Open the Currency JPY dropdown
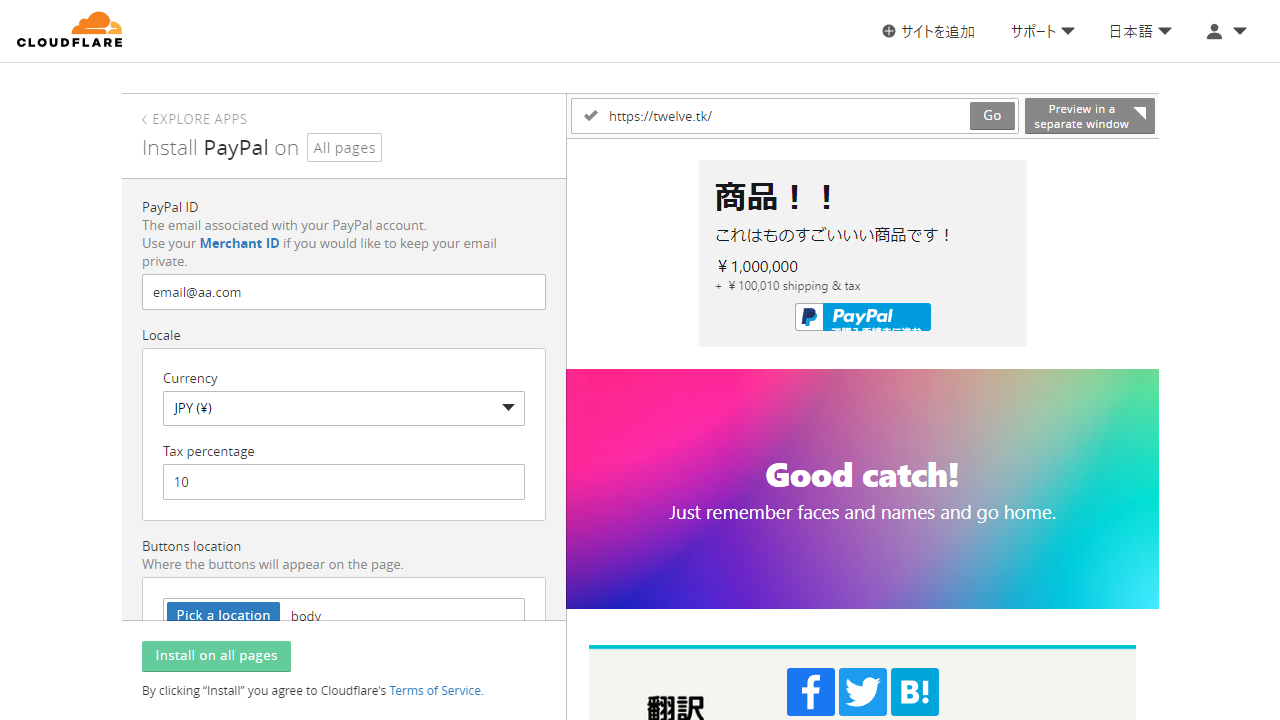 coord(343,408)
